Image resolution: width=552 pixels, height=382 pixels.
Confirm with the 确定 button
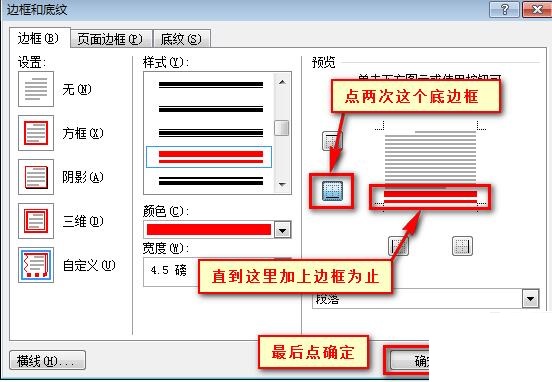409,361
